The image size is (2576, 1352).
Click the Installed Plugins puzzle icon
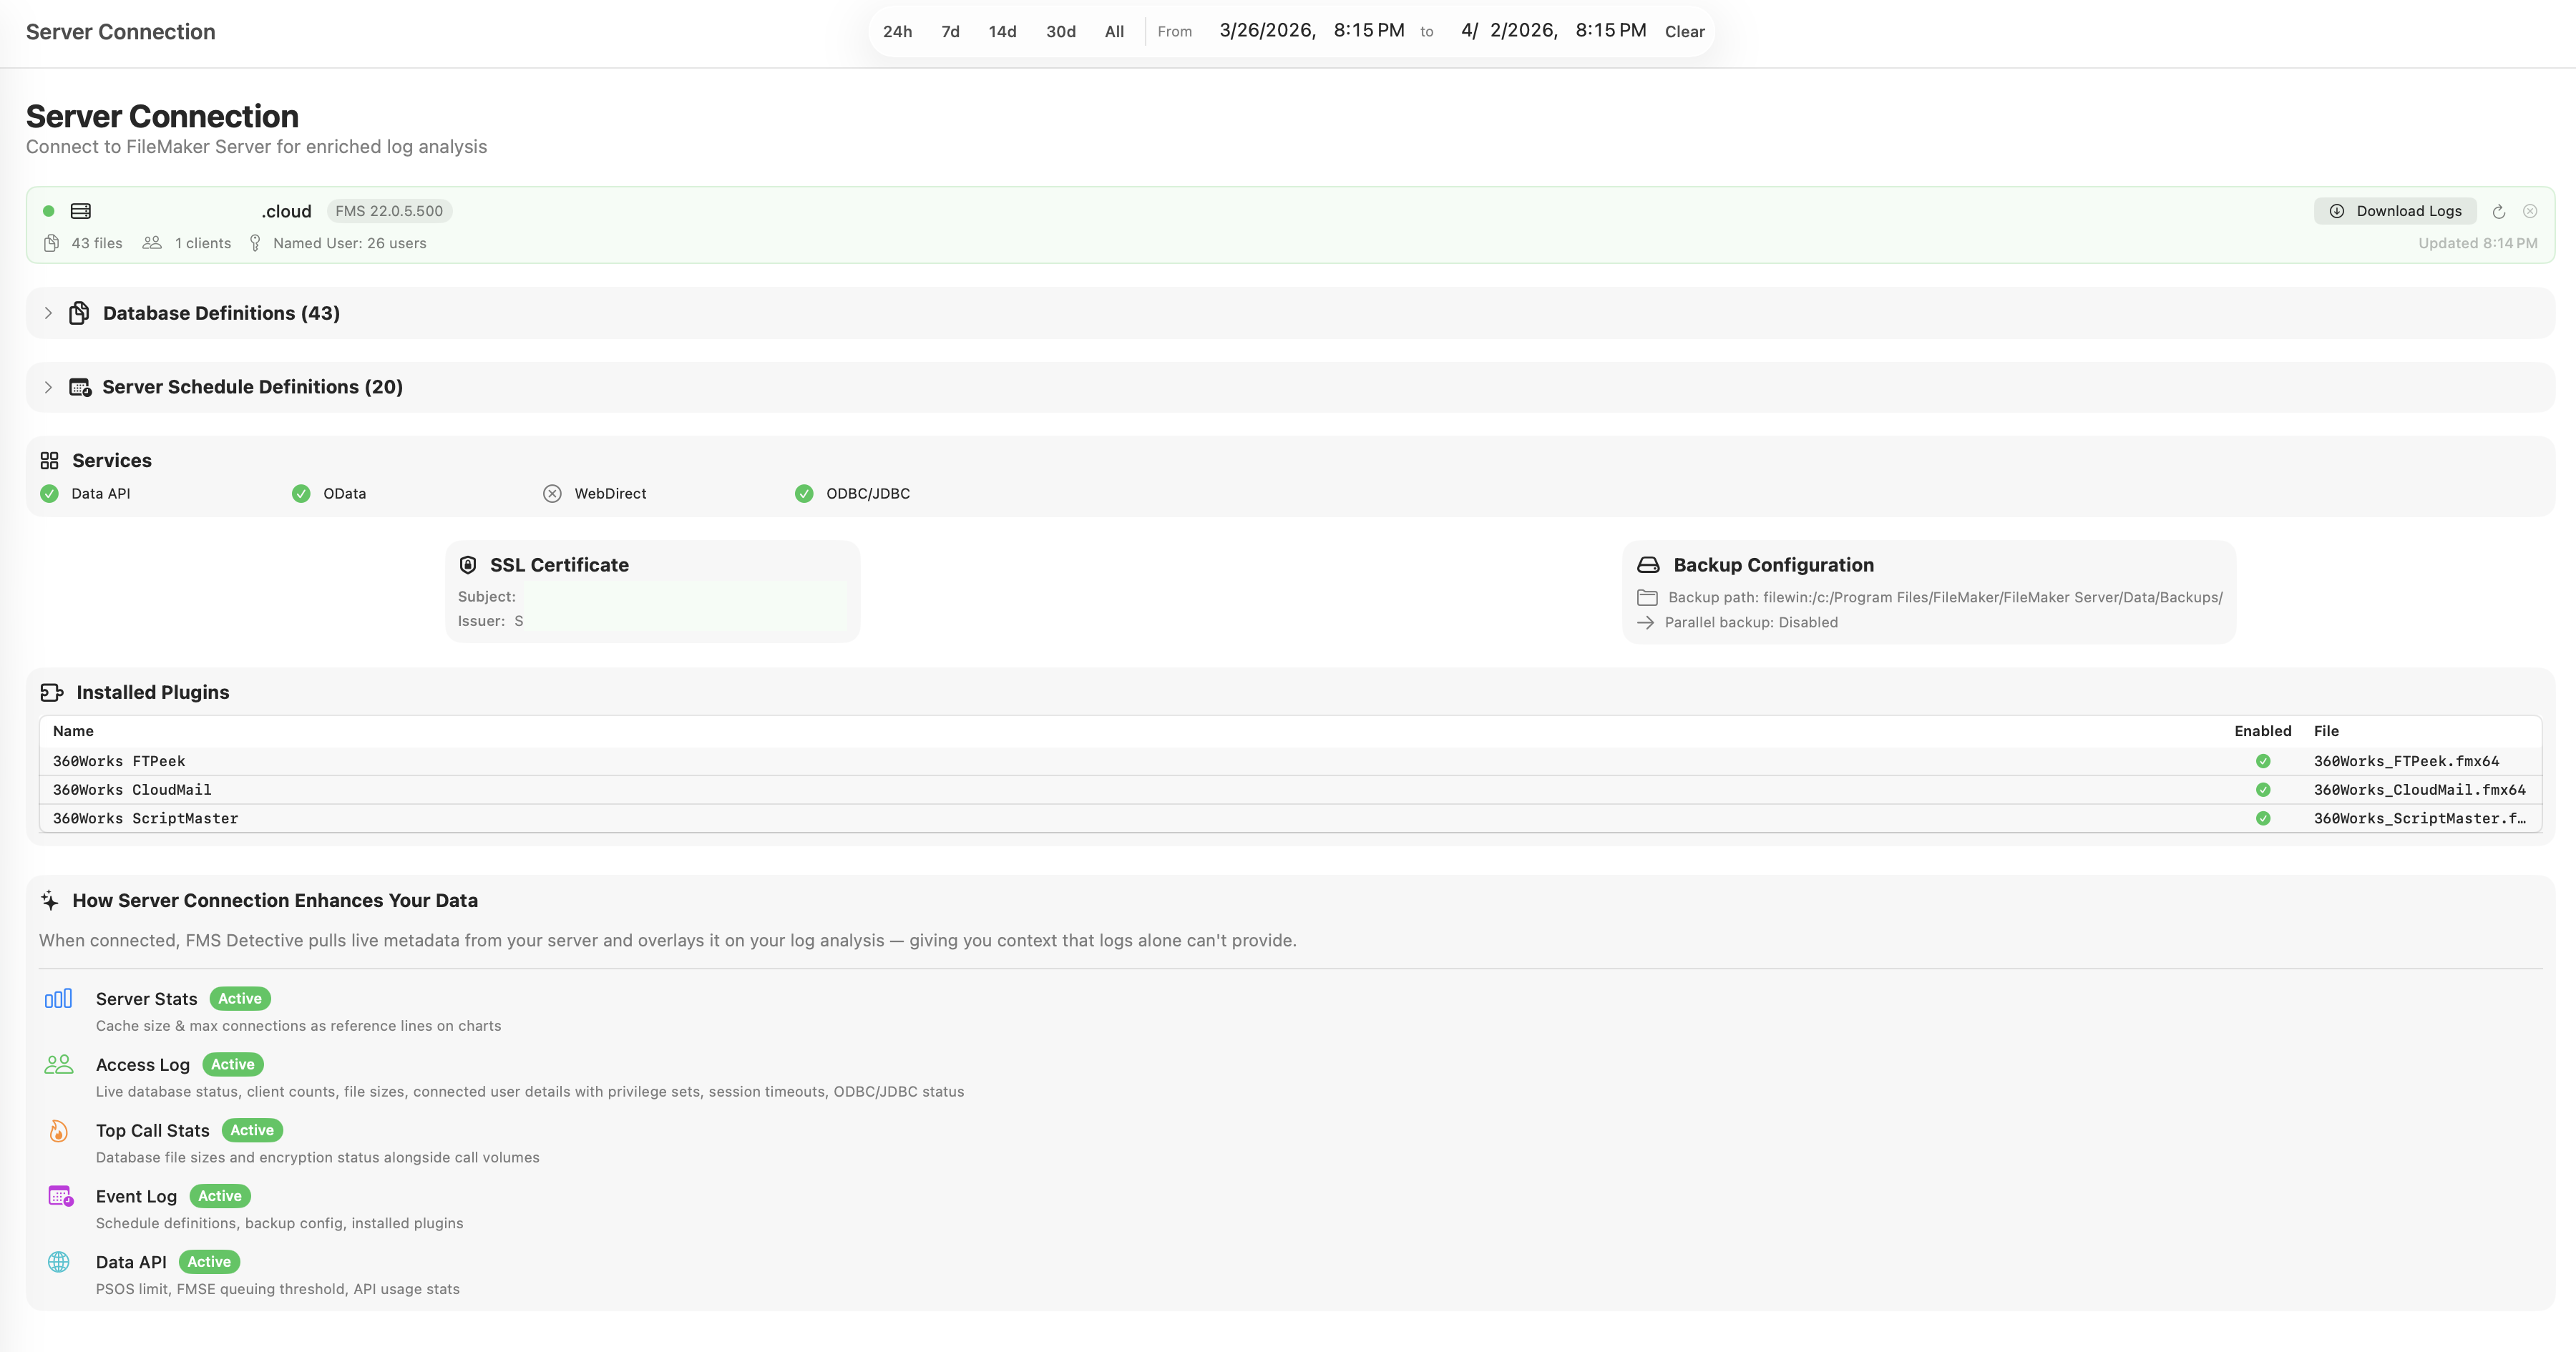(52, 692)
